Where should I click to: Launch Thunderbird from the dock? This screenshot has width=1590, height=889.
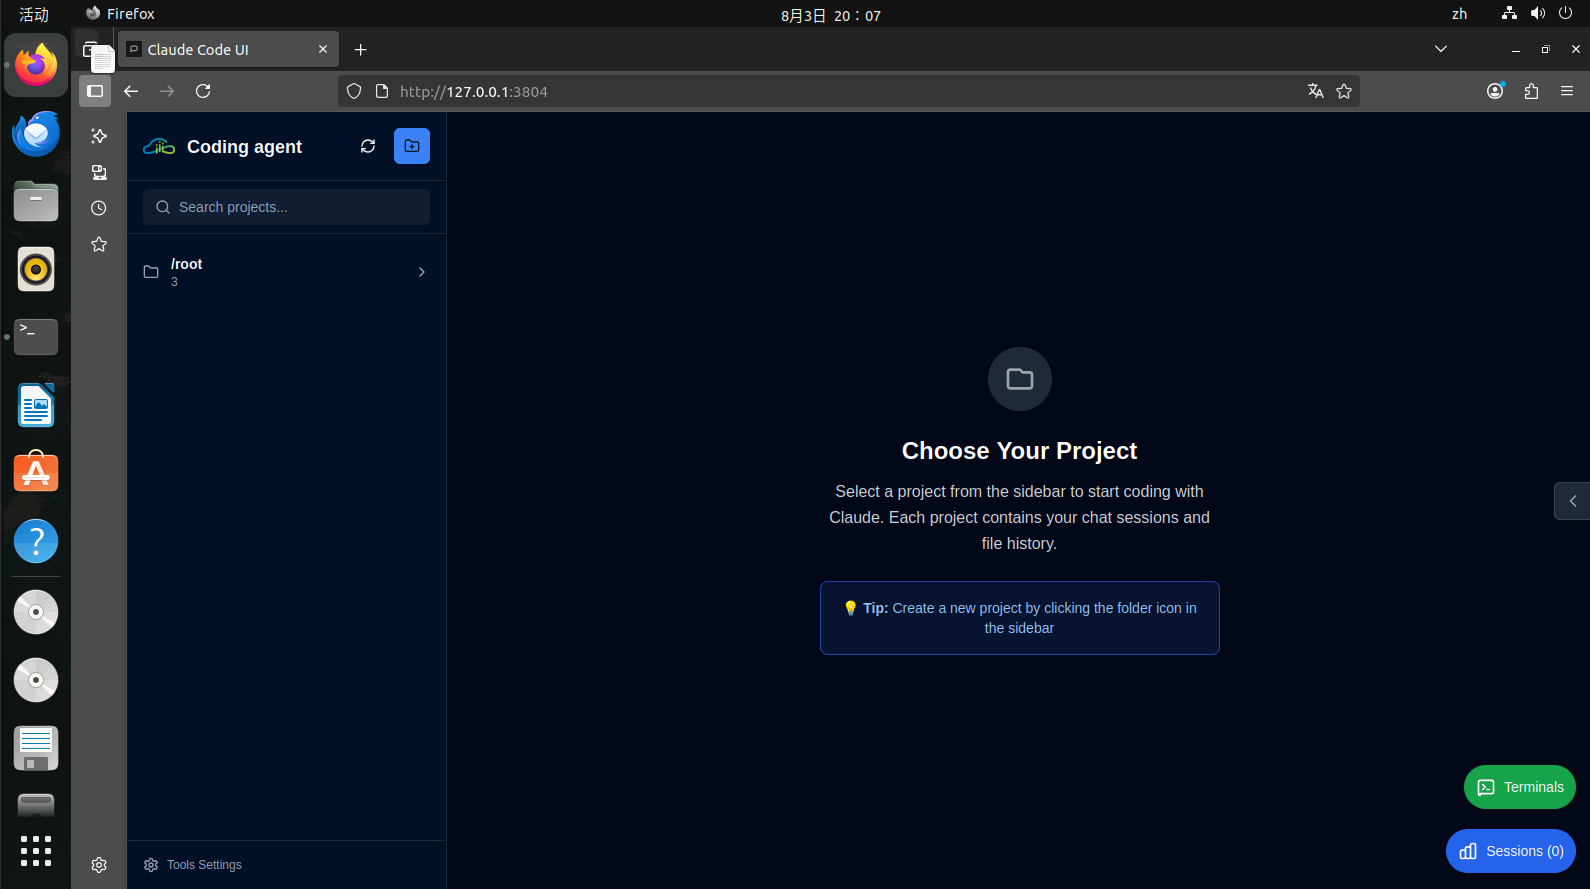click(36, 133)
